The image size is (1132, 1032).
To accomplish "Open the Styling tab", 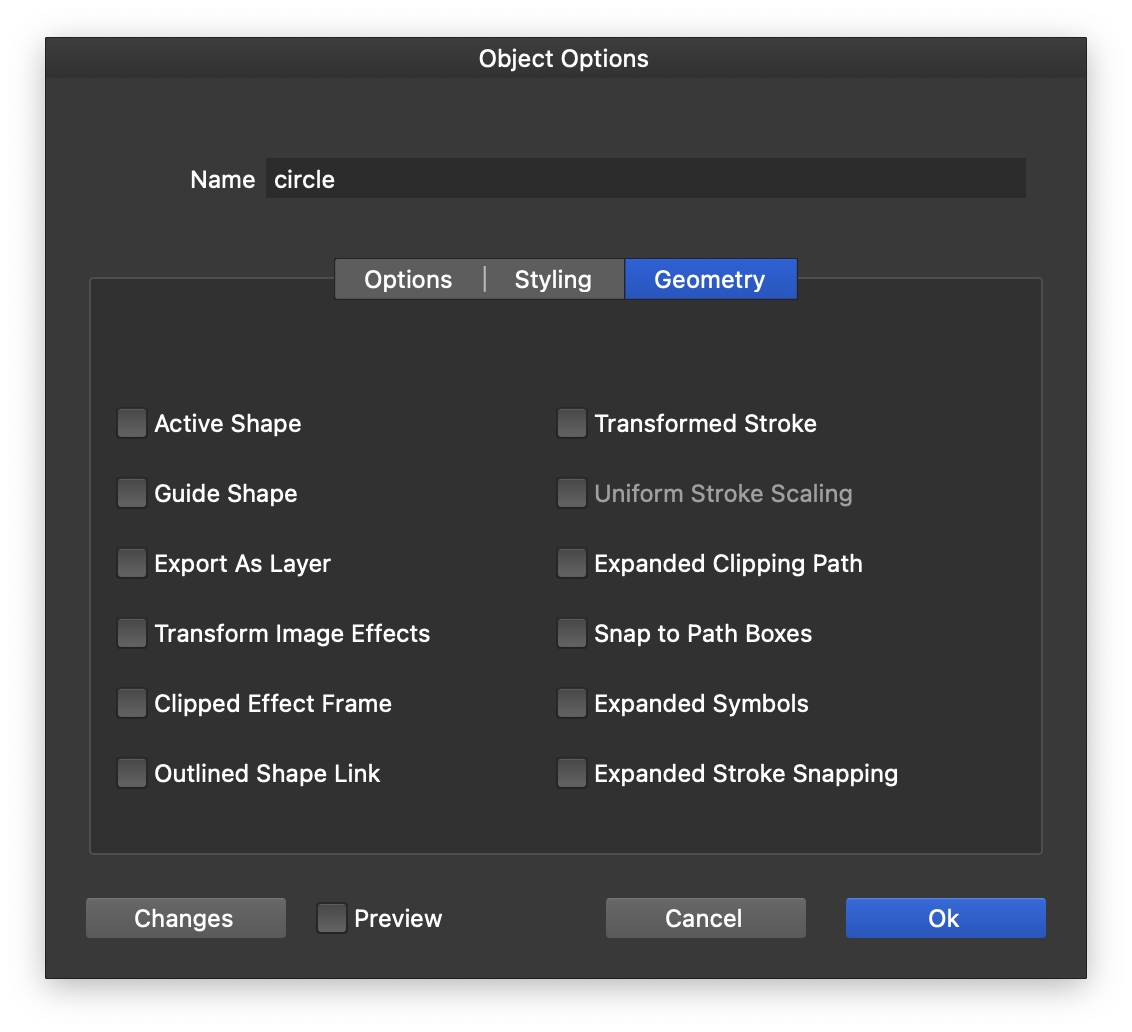I will (553, 280).
